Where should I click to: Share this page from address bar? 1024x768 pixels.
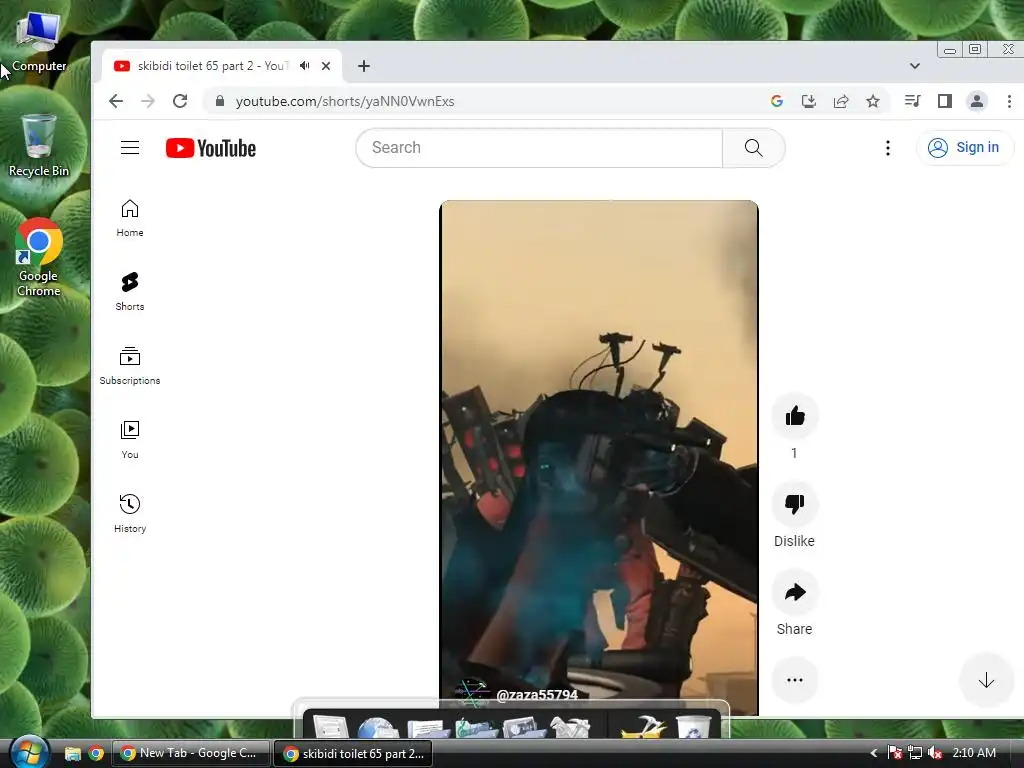point(841,101)
